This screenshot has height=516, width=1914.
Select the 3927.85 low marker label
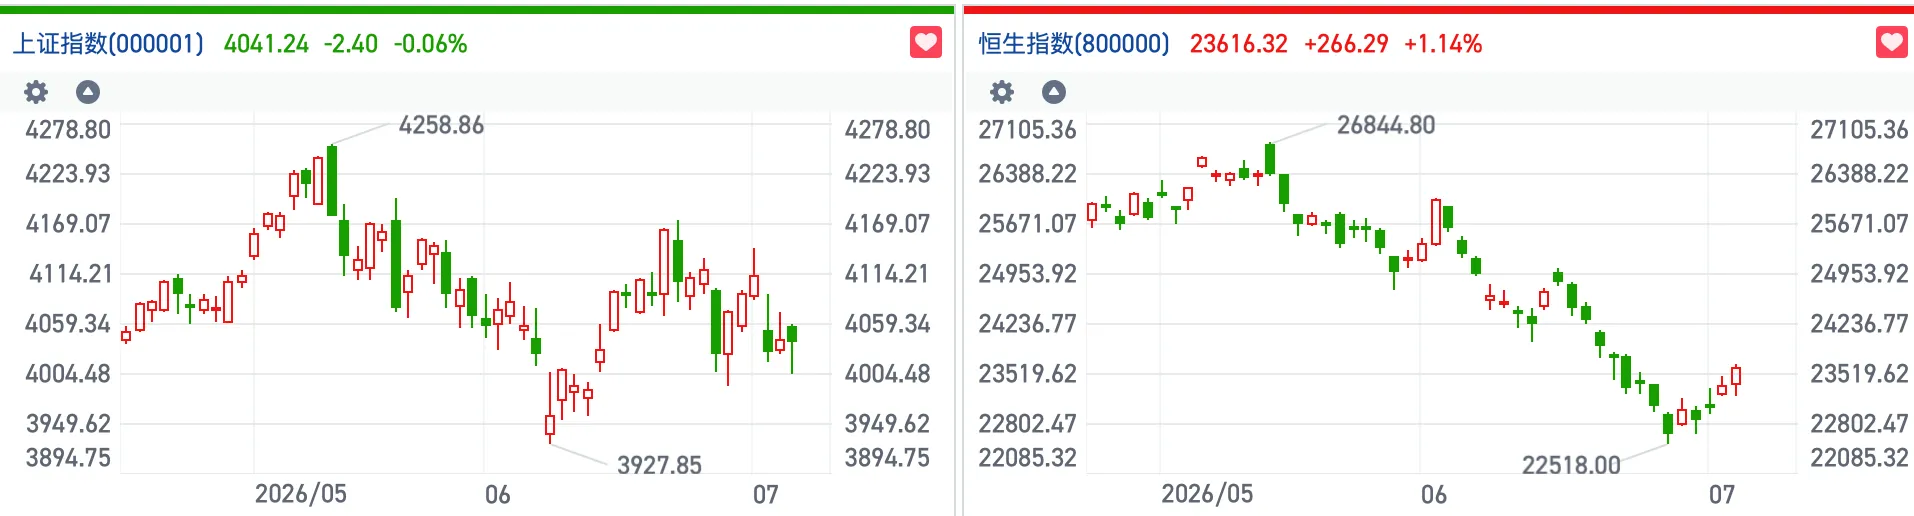tap(659, 465)
